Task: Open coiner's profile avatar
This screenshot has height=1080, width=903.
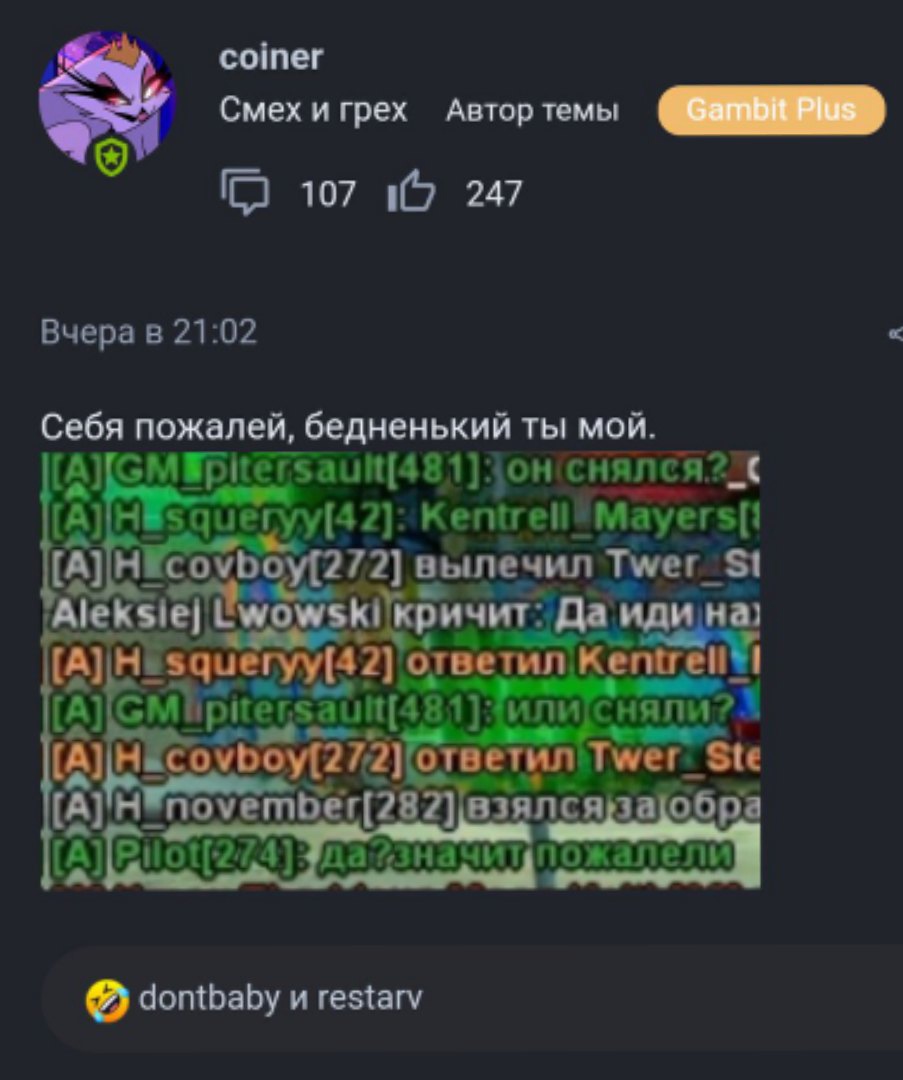Action: point(107,100)
